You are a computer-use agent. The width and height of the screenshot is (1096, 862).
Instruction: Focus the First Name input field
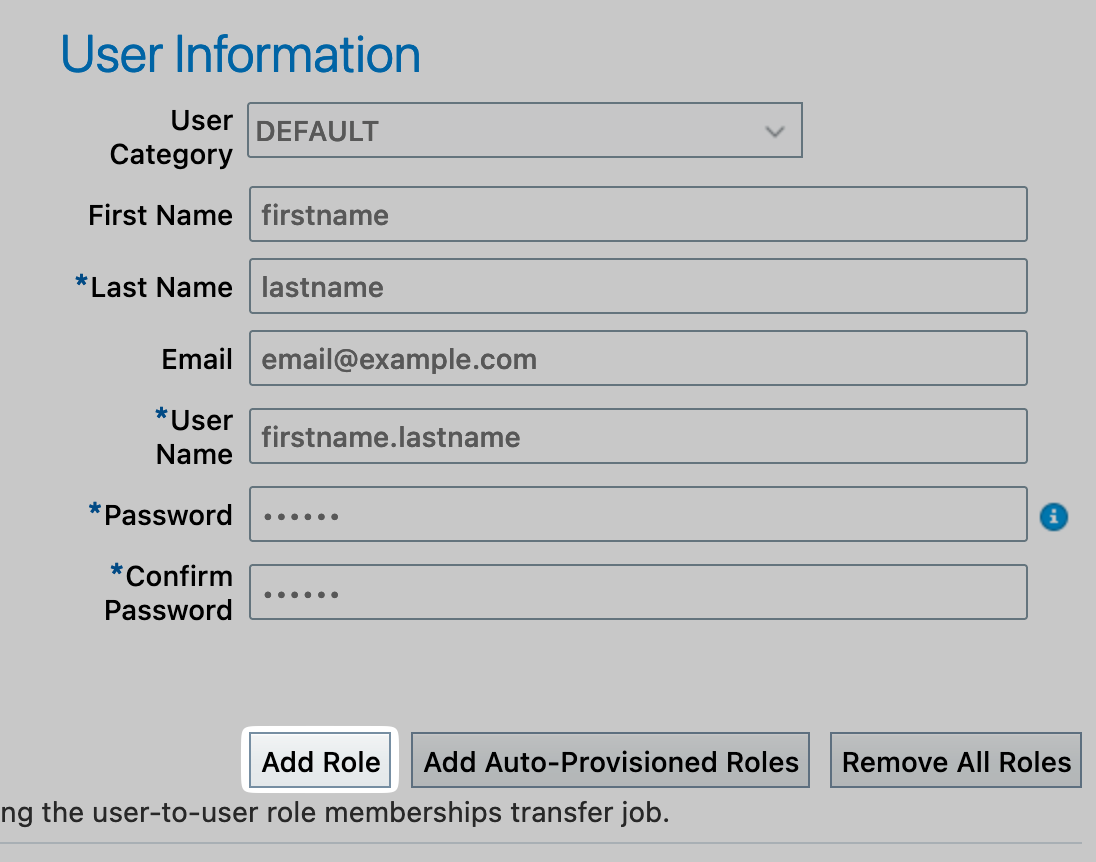638,215
